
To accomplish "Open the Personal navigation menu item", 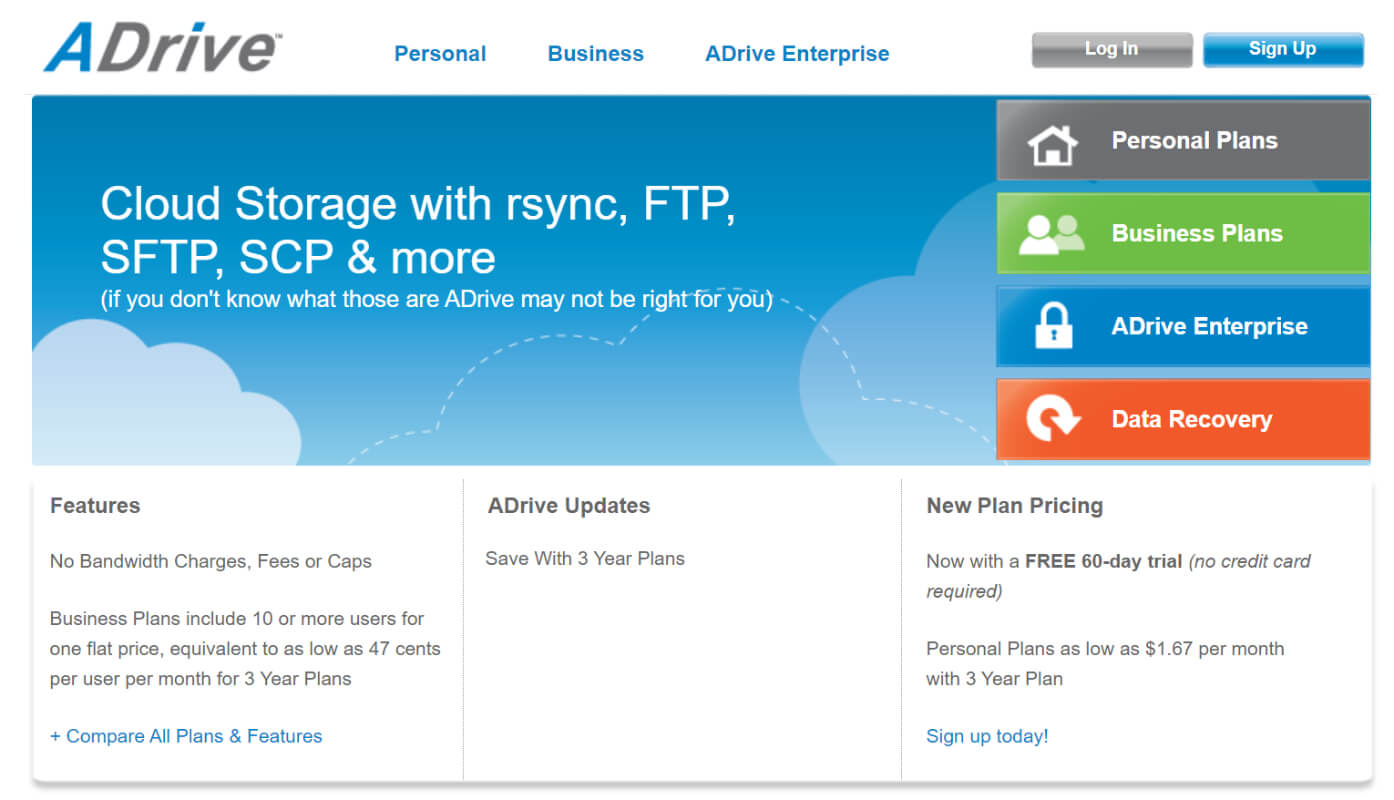I will click(x=440, y=54).
